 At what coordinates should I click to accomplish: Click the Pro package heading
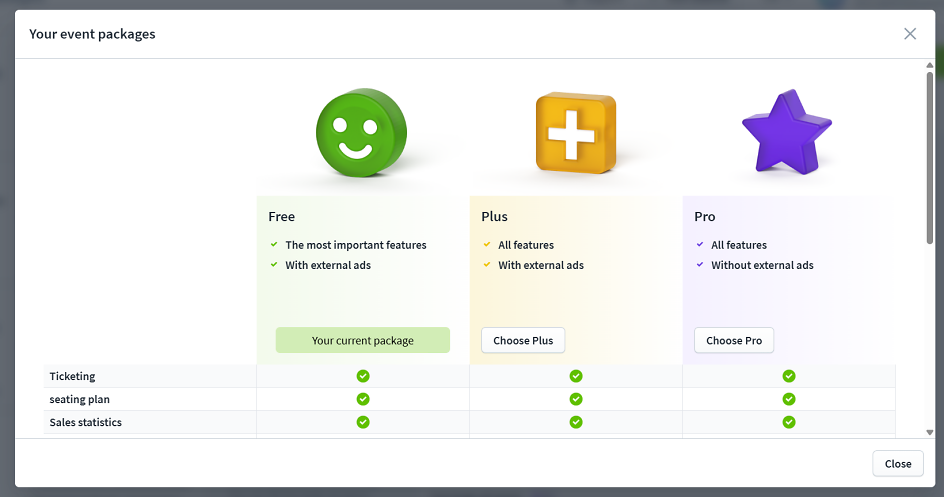pyautogui.click(x=705, y=216)
